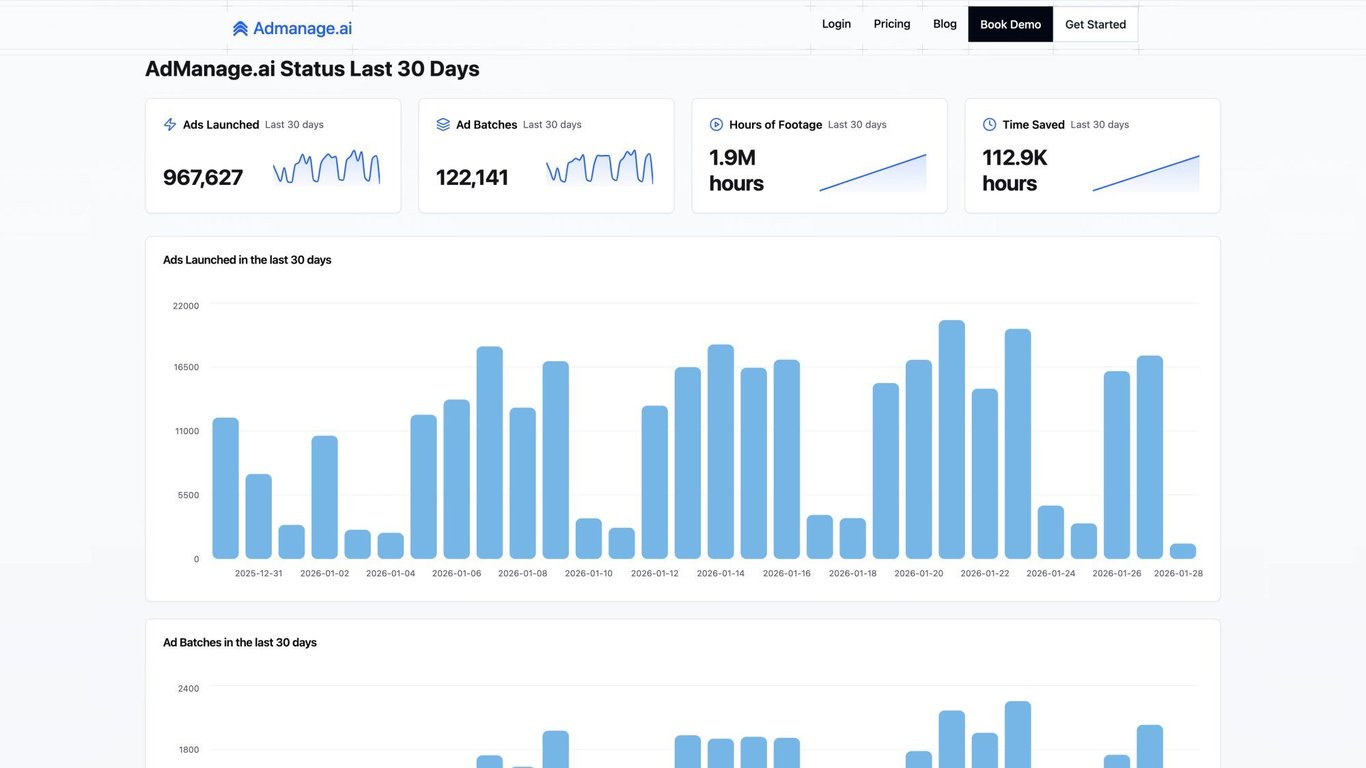Image resolution: width=1366 pixels, height=768 pixels.
Task: Go to the Pricing page
Action: tap(892, 24)
